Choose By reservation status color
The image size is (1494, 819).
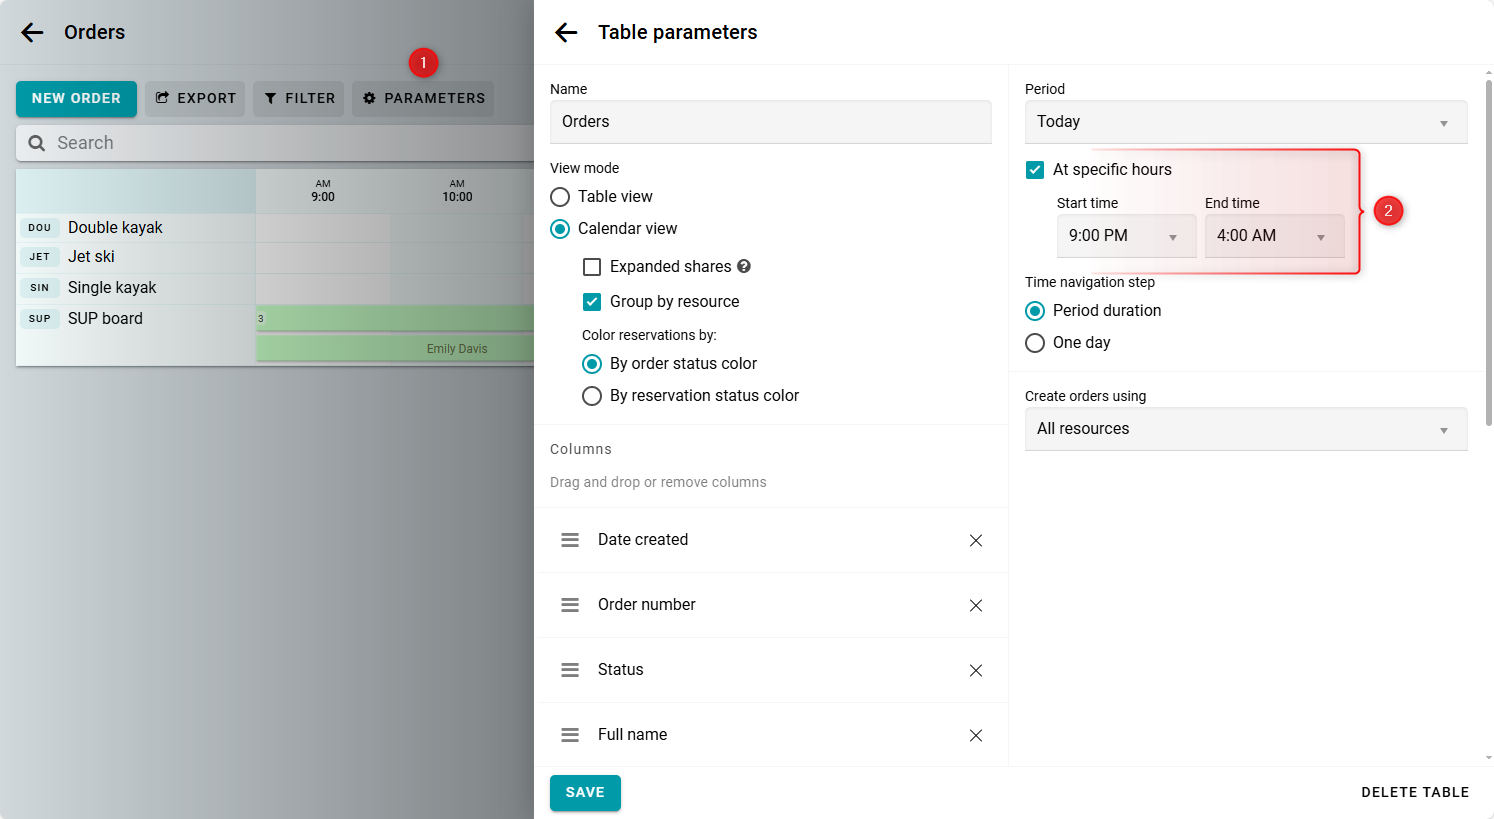pyautogui.click(x=592, y=396)
